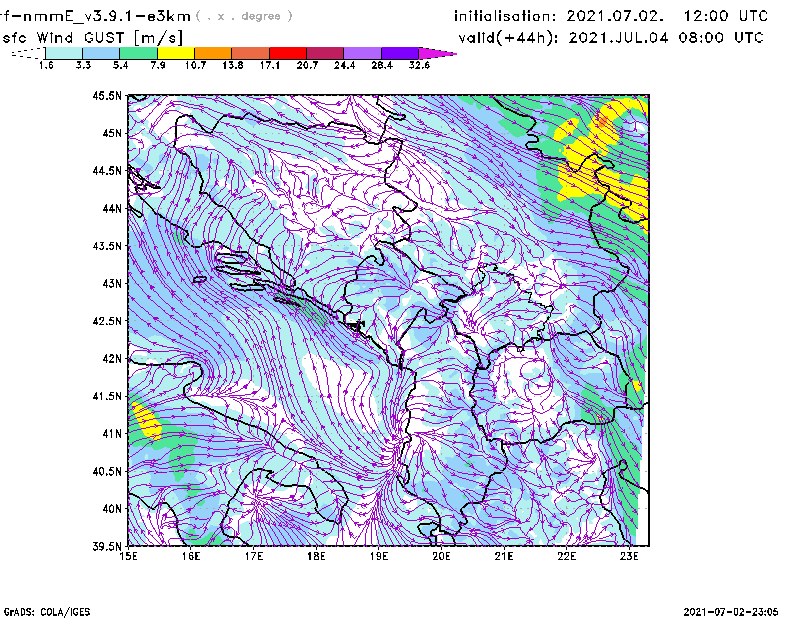Click the '( . x . degree )' resolution text
Viewport: 800px width, 618px height.
tap(244, 16)
